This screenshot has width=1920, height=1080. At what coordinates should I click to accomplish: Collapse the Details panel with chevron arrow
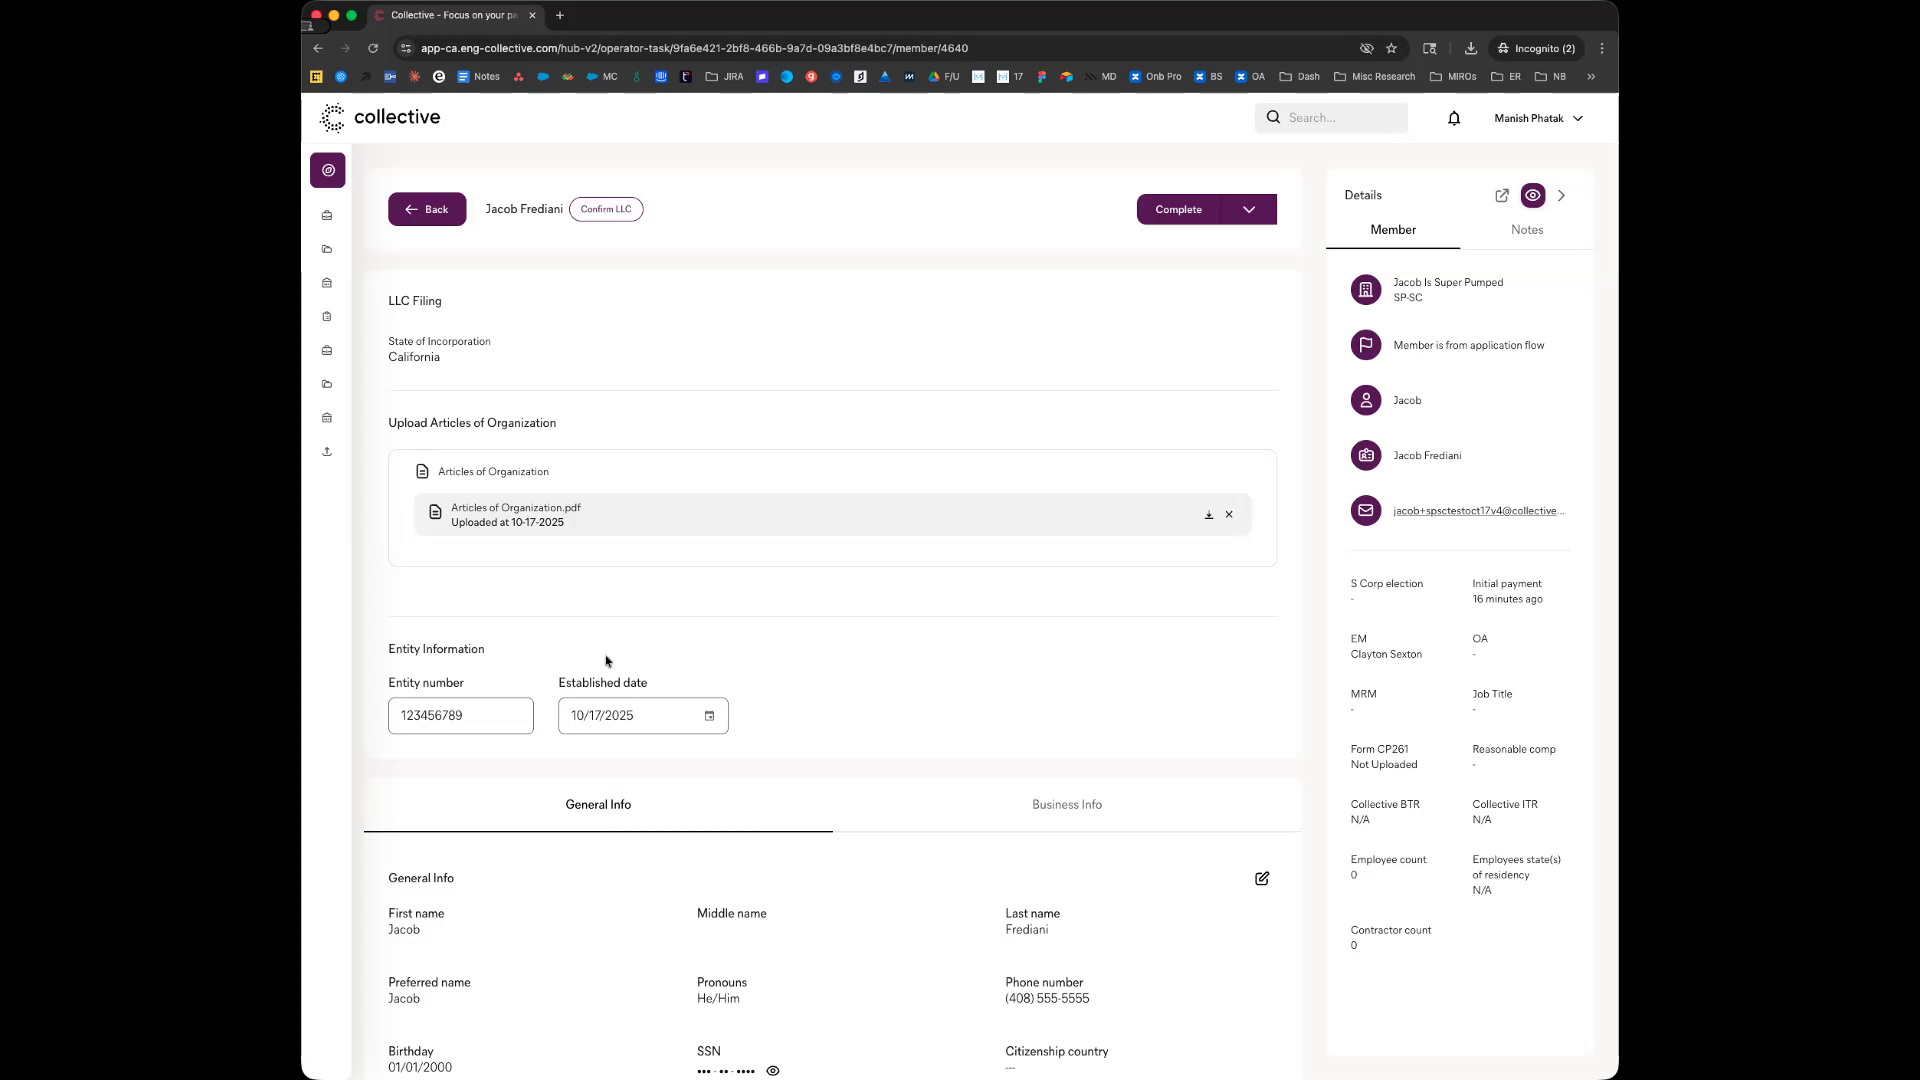click(x=1562, y=196)
